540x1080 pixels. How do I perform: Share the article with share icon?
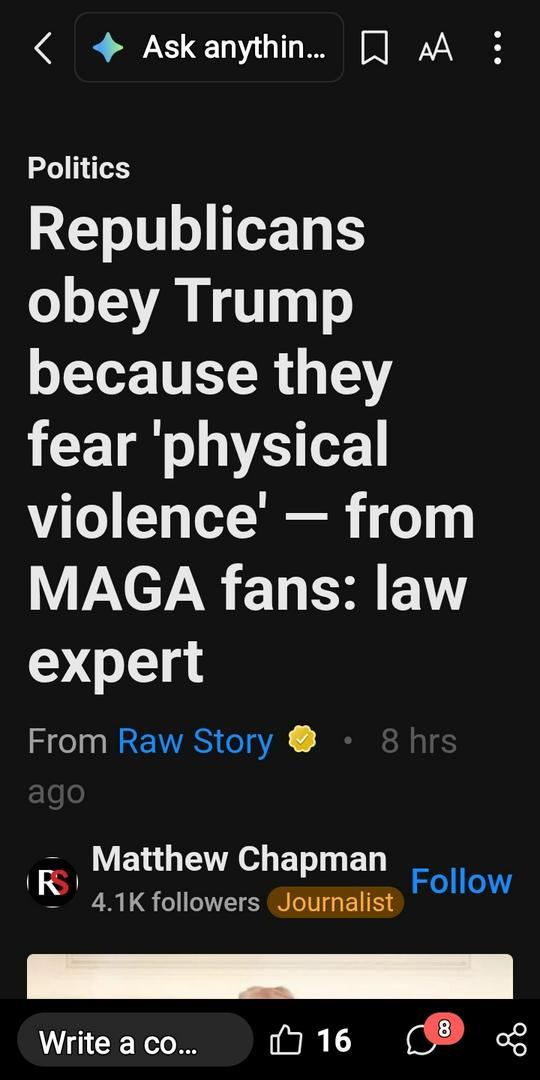click(512, 1040)
